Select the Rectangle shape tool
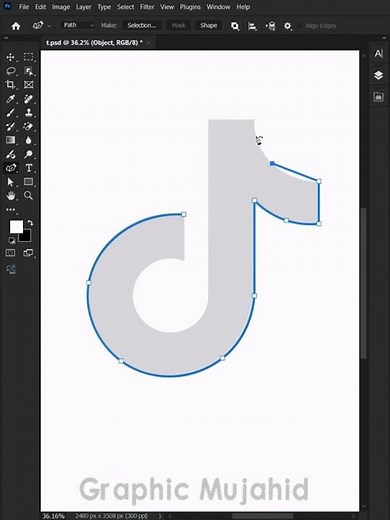390x520 pixels. coord(28,182)
